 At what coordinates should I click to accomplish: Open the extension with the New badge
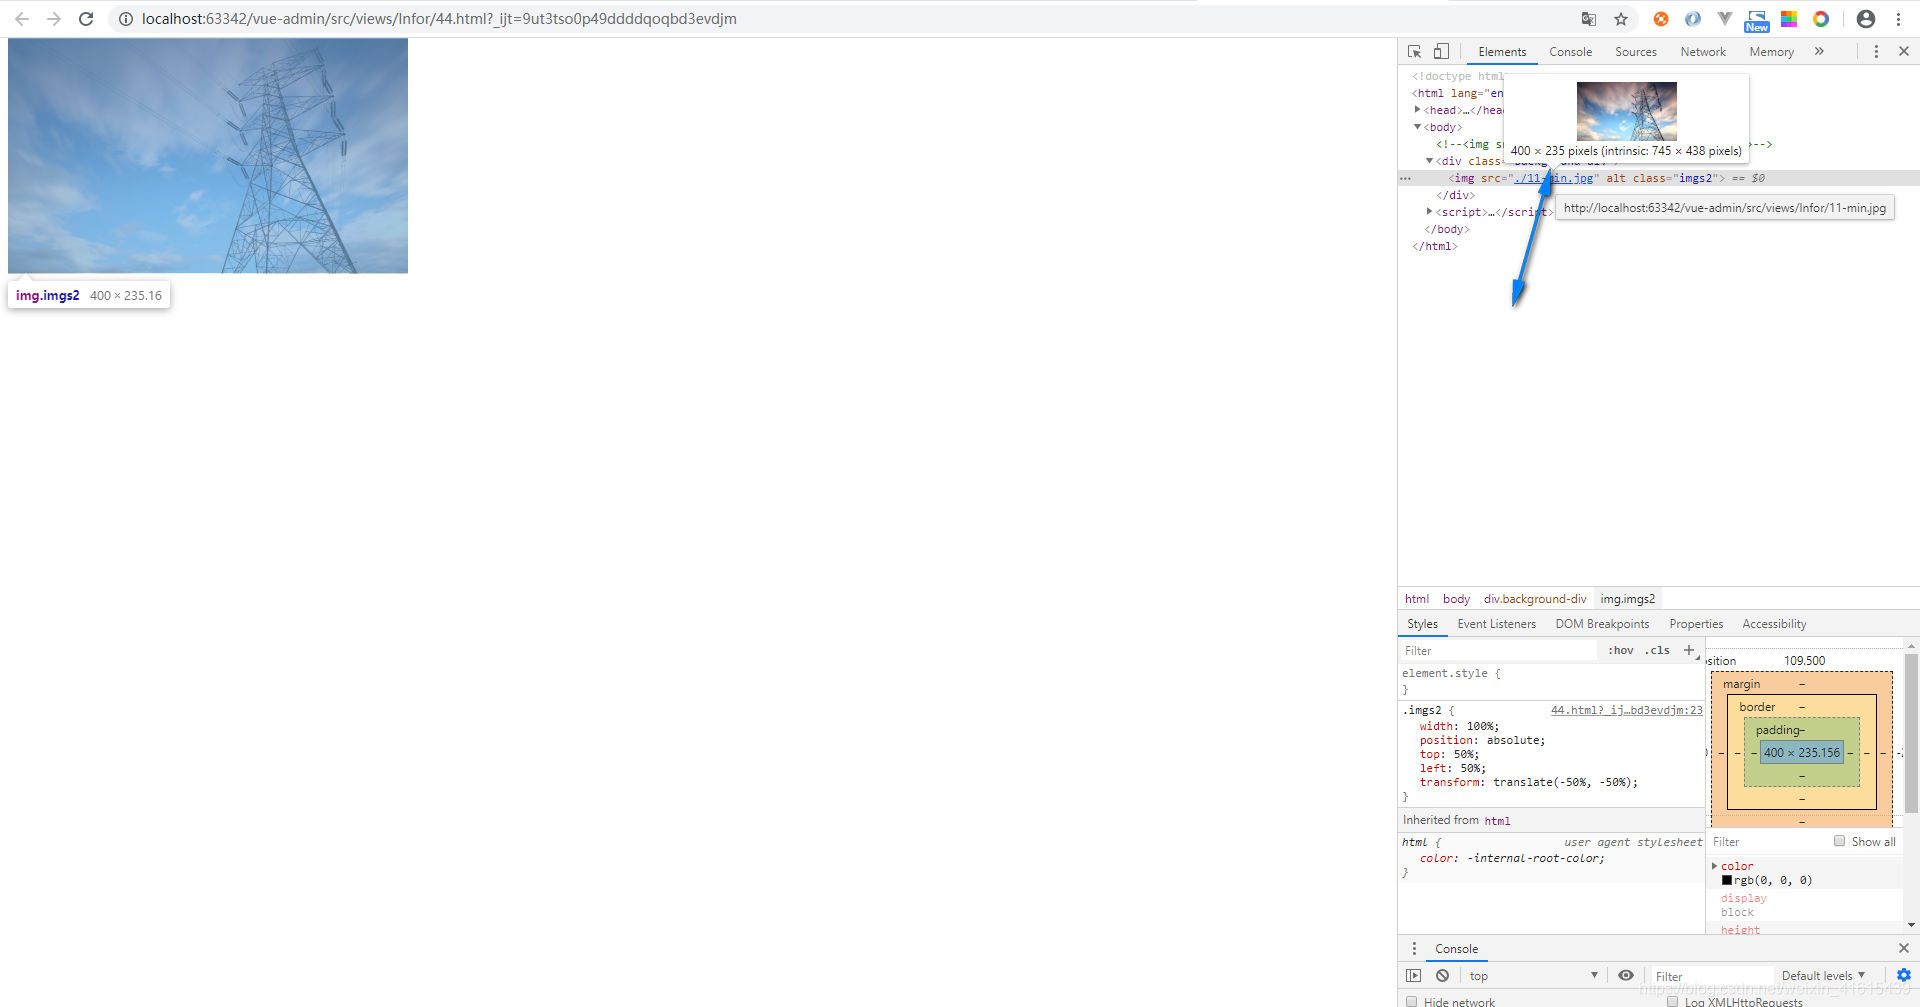pos(1757,21)
